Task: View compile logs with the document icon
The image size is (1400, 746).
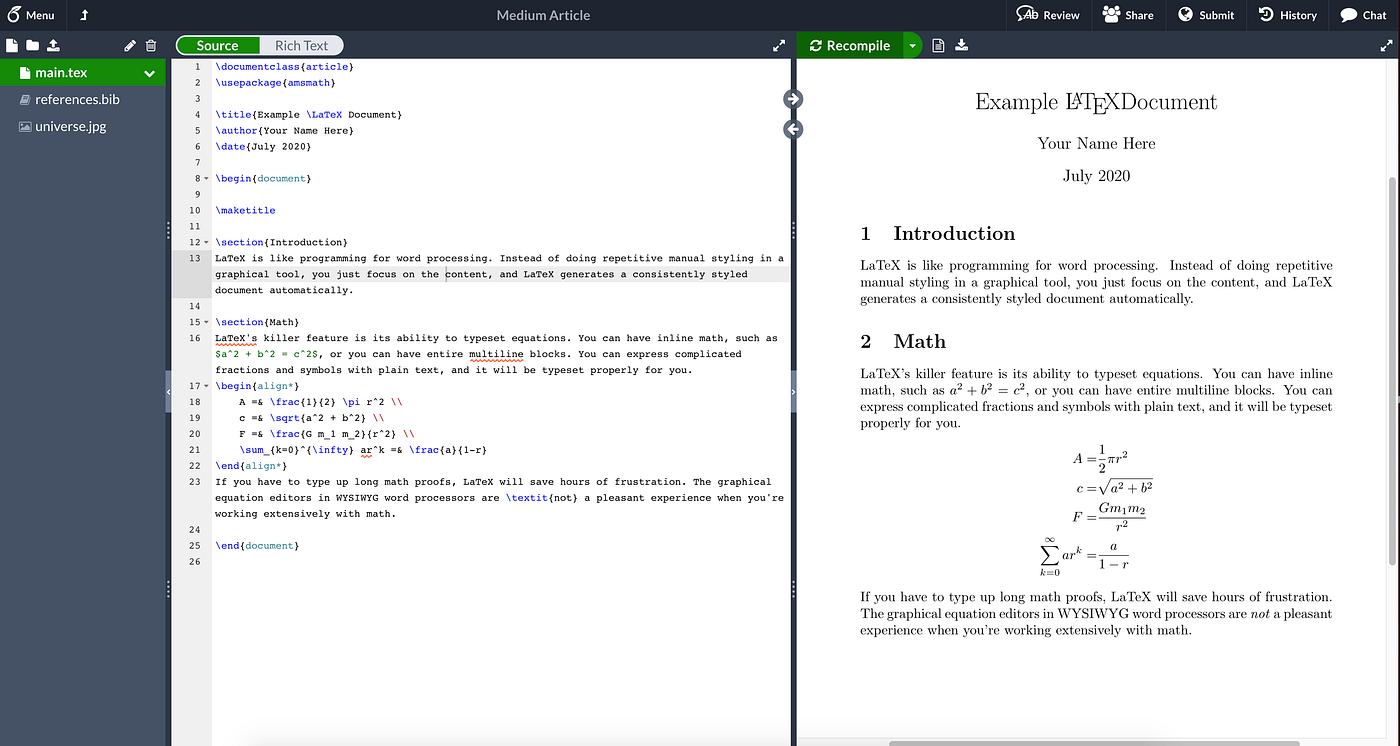Action: [938, 45]
